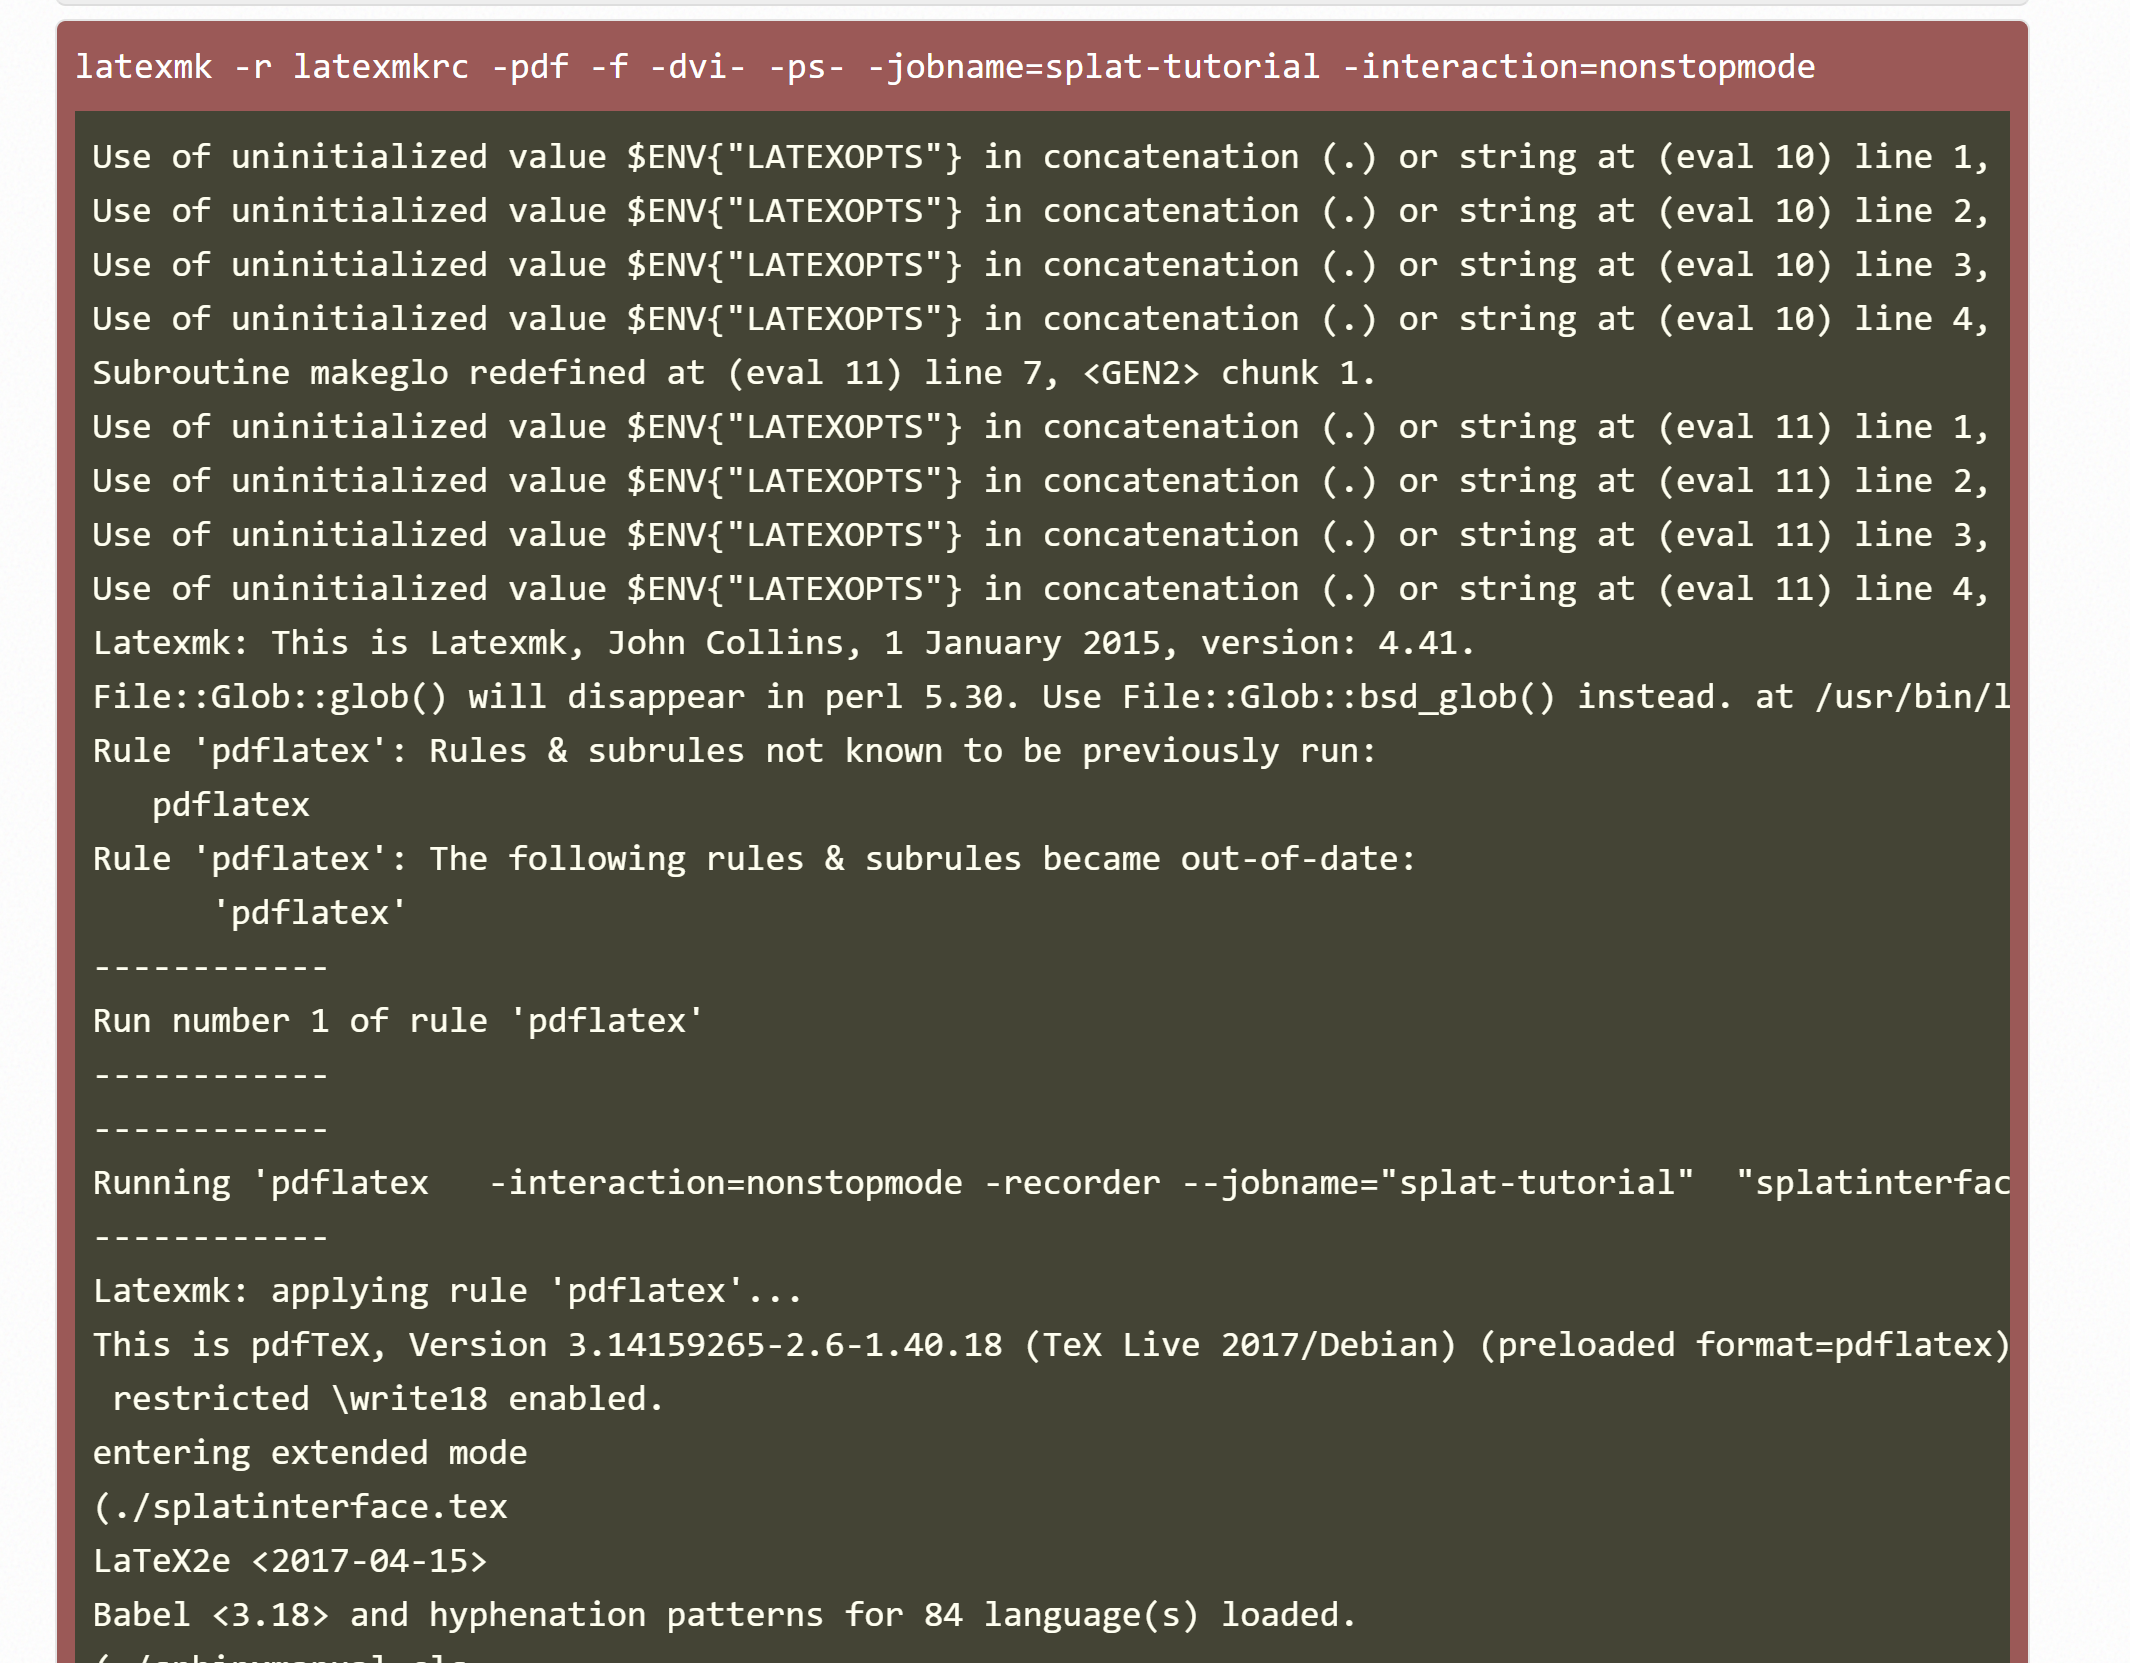2130x1663 pixels.
Task: Click the Rule 'pdflatex' subrules line
Action: [733, 749]
